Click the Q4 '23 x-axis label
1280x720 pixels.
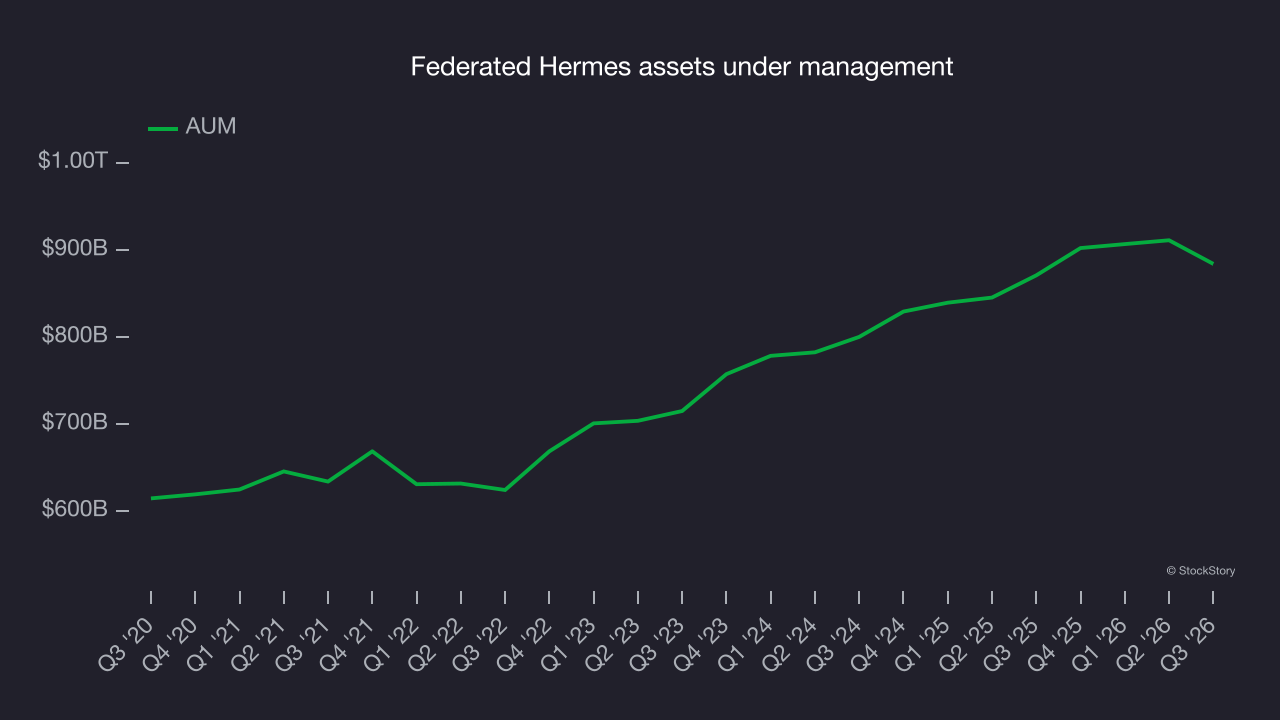701,643
